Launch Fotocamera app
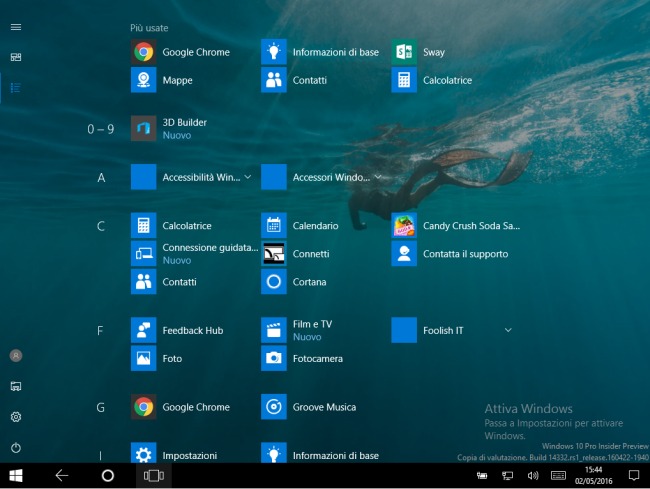The height and width of the screenshot is (489, 650). (x=302, y=358)
